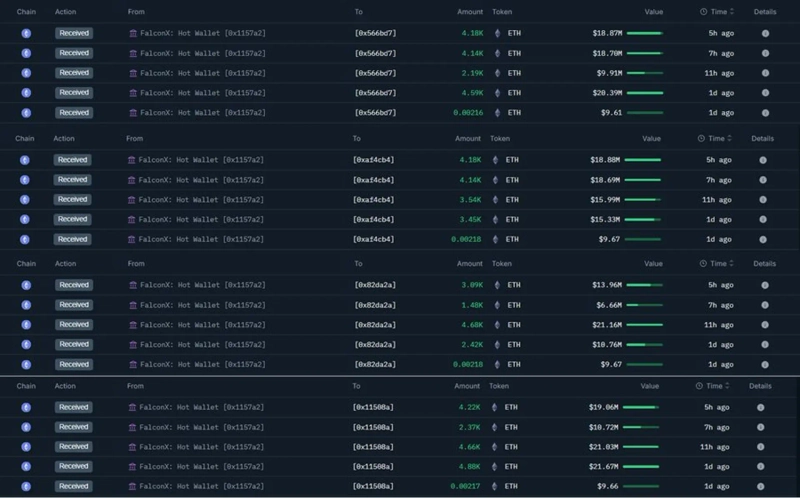The height and width of the screenshot is (498, 800).
Task: Click the clock icon in the 0x11508a table header
Action: coord(699,386)
